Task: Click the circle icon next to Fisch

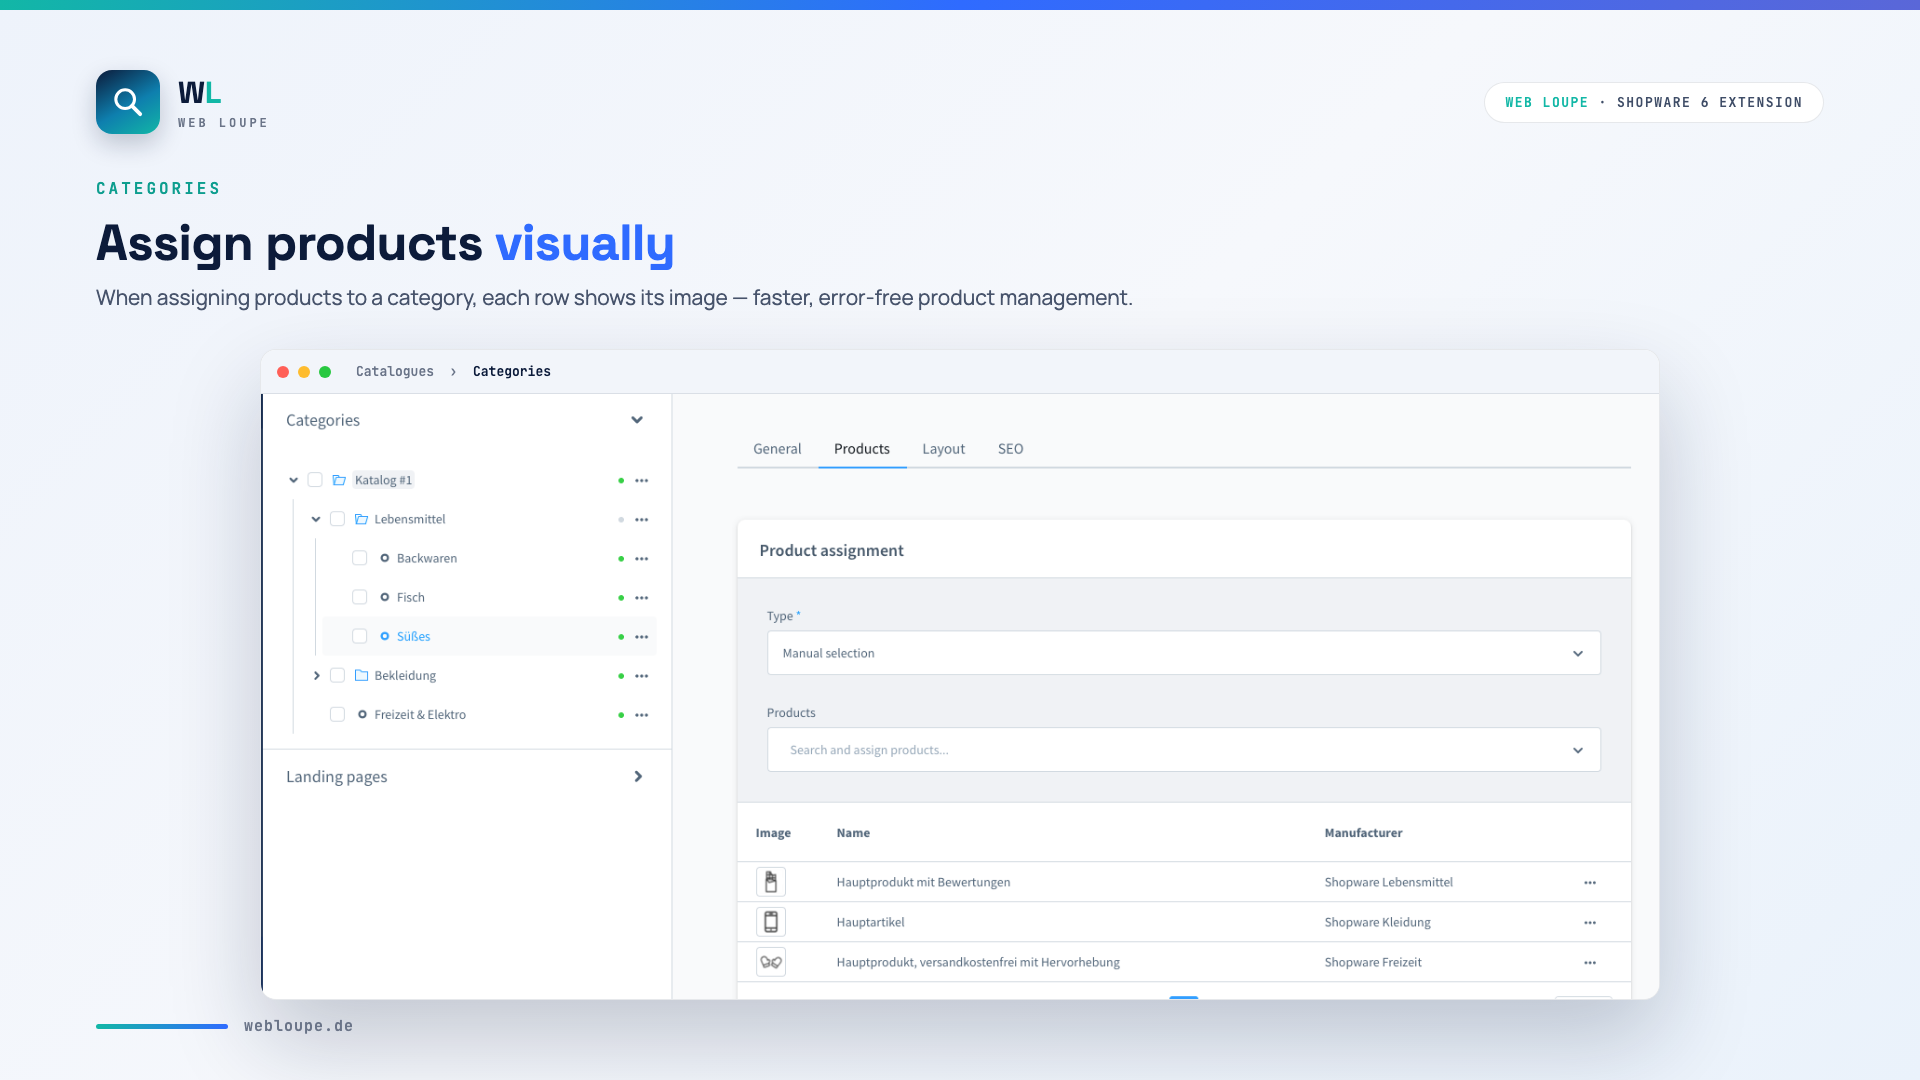Action: pyautogui.click(x=384, y=597)
